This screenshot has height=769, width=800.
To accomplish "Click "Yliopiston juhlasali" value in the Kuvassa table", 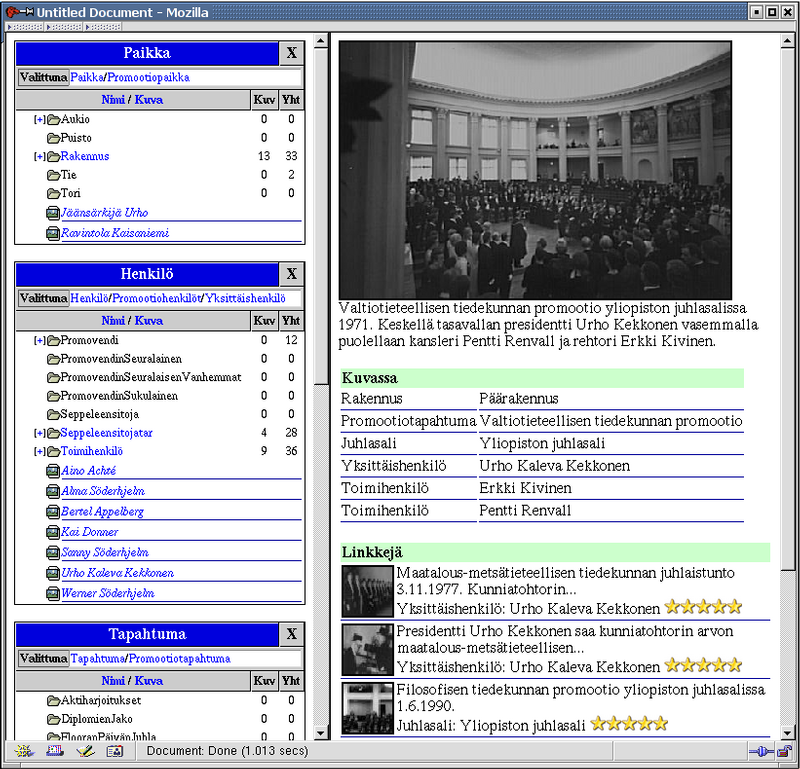I will coord(542,443).
